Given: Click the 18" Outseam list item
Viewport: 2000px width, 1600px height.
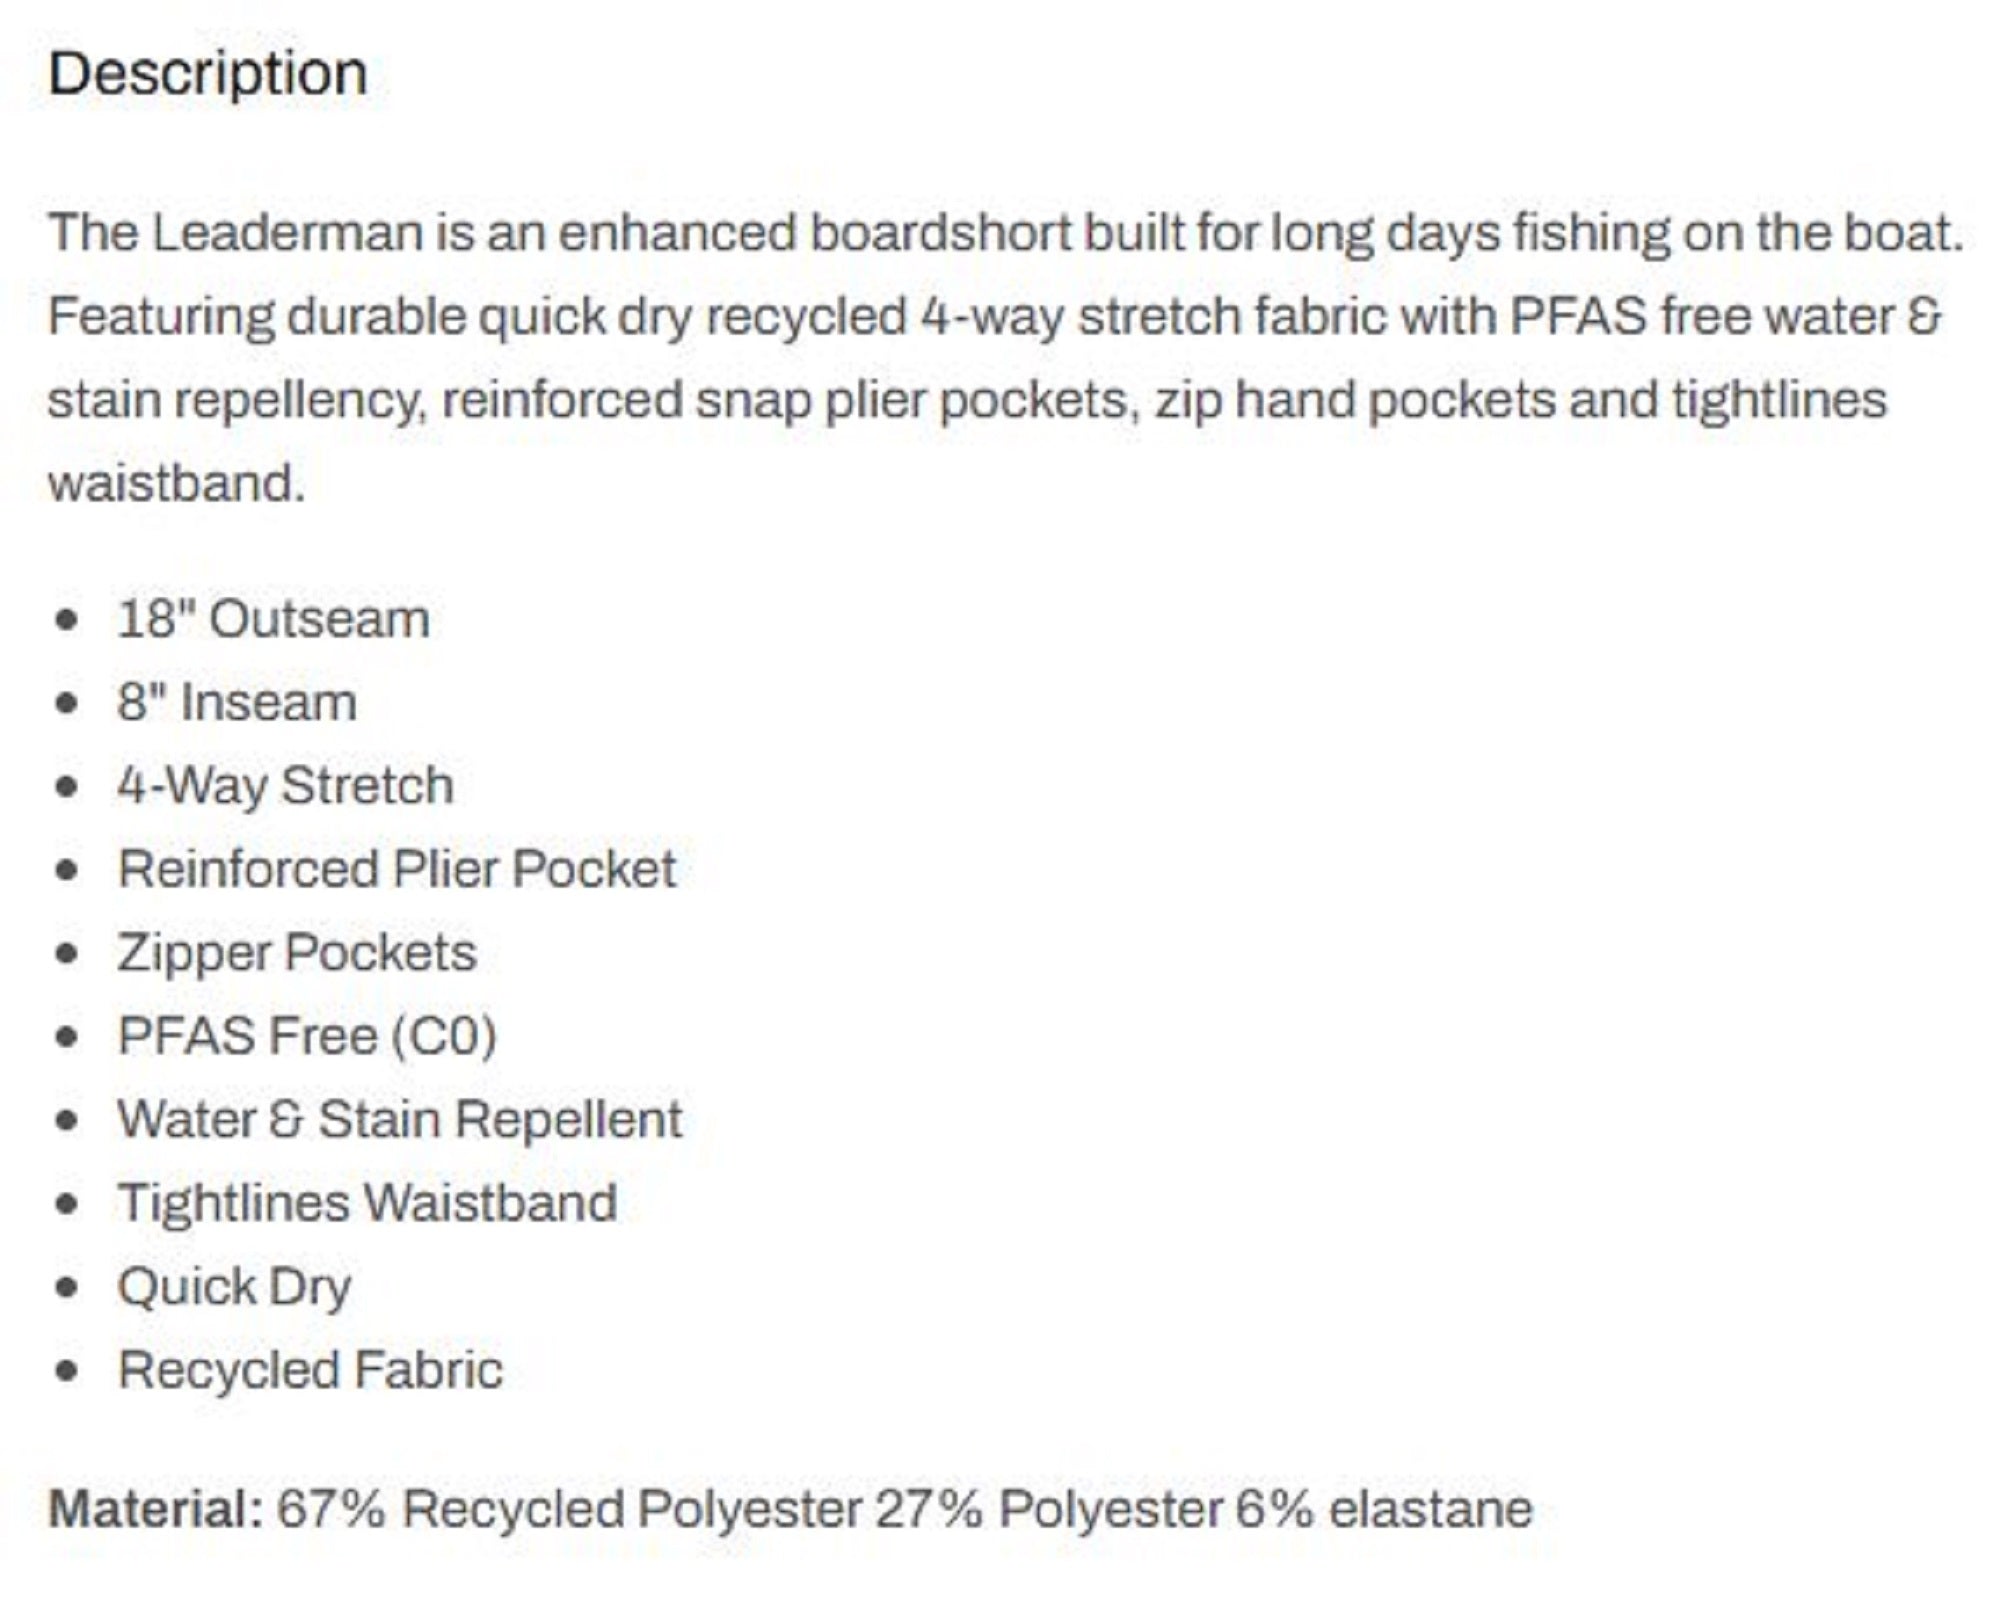Looking at the screenshot, I should 273,619.
